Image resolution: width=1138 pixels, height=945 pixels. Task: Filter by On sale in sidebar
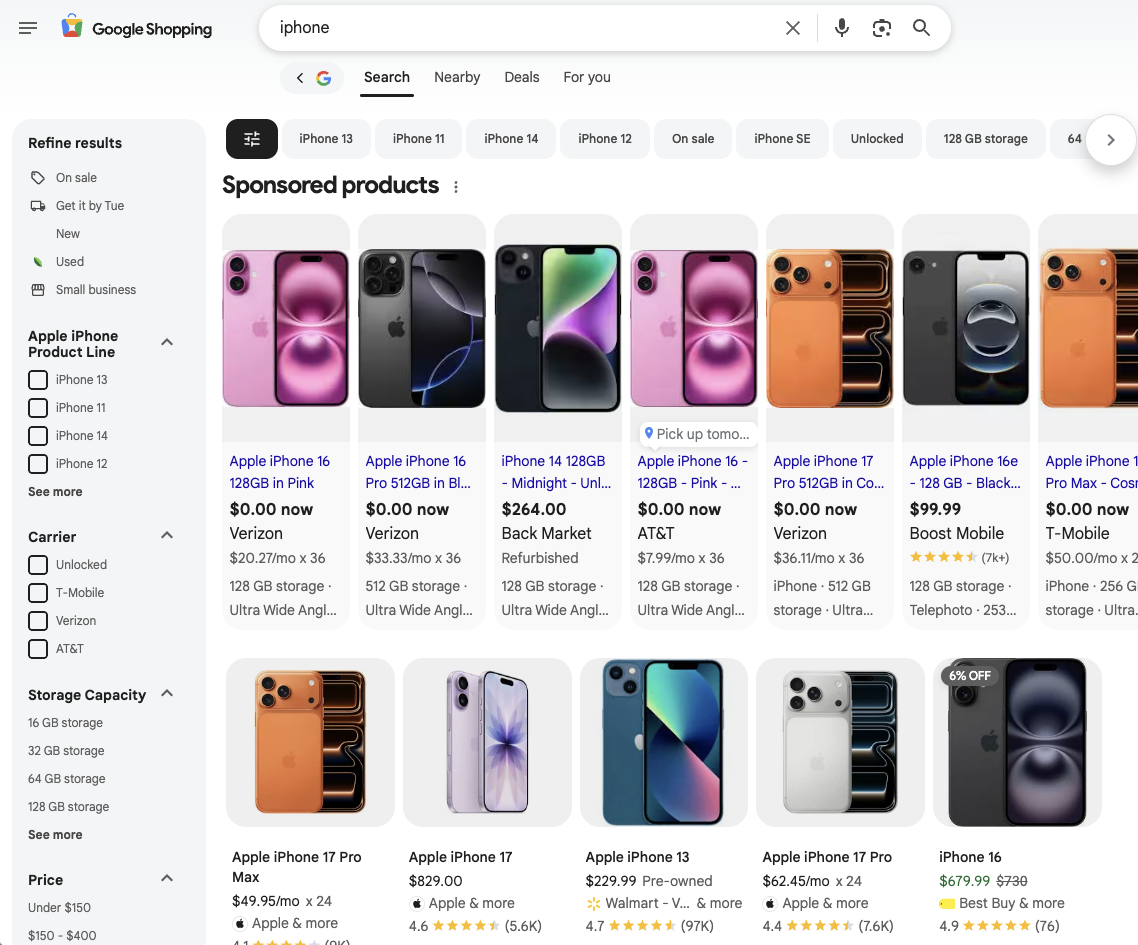click(76, 178)
